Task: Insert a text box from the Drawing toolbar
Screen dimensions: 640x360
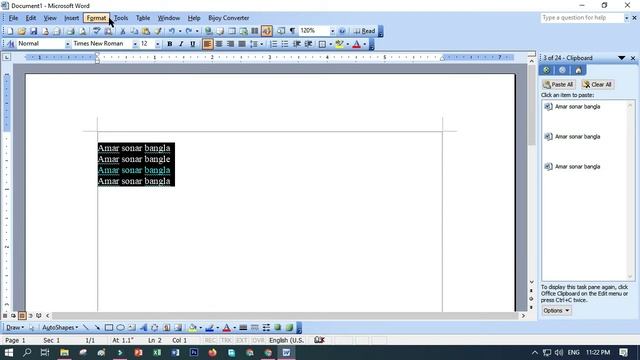Action: (132, 327)
